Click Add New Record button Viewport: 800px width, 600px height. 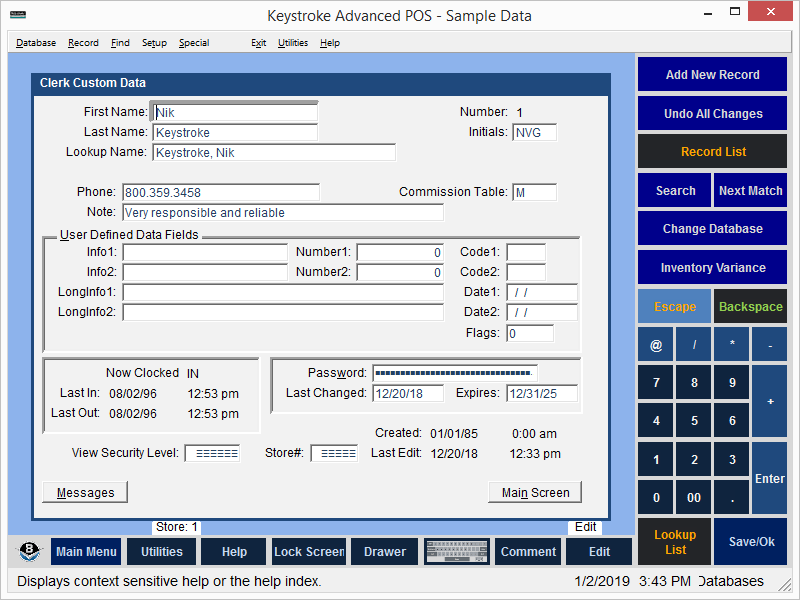(712, 75)
